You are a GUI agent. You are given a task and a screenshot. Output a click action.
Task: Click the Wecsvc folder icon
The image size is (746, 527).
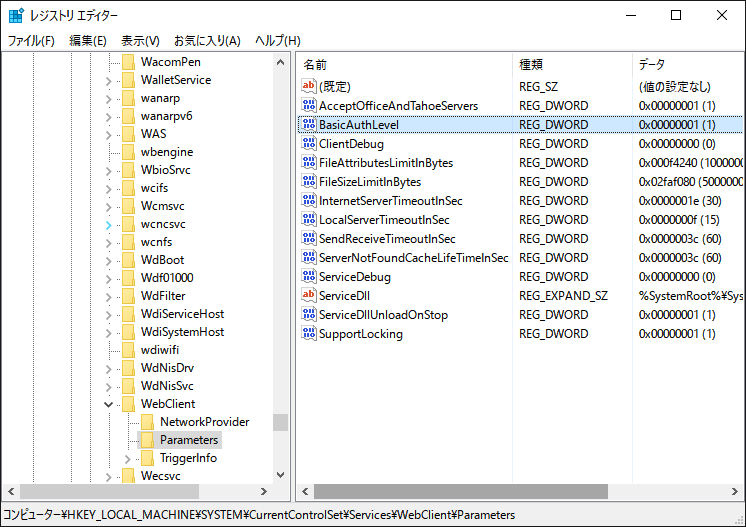pos(128,476)
